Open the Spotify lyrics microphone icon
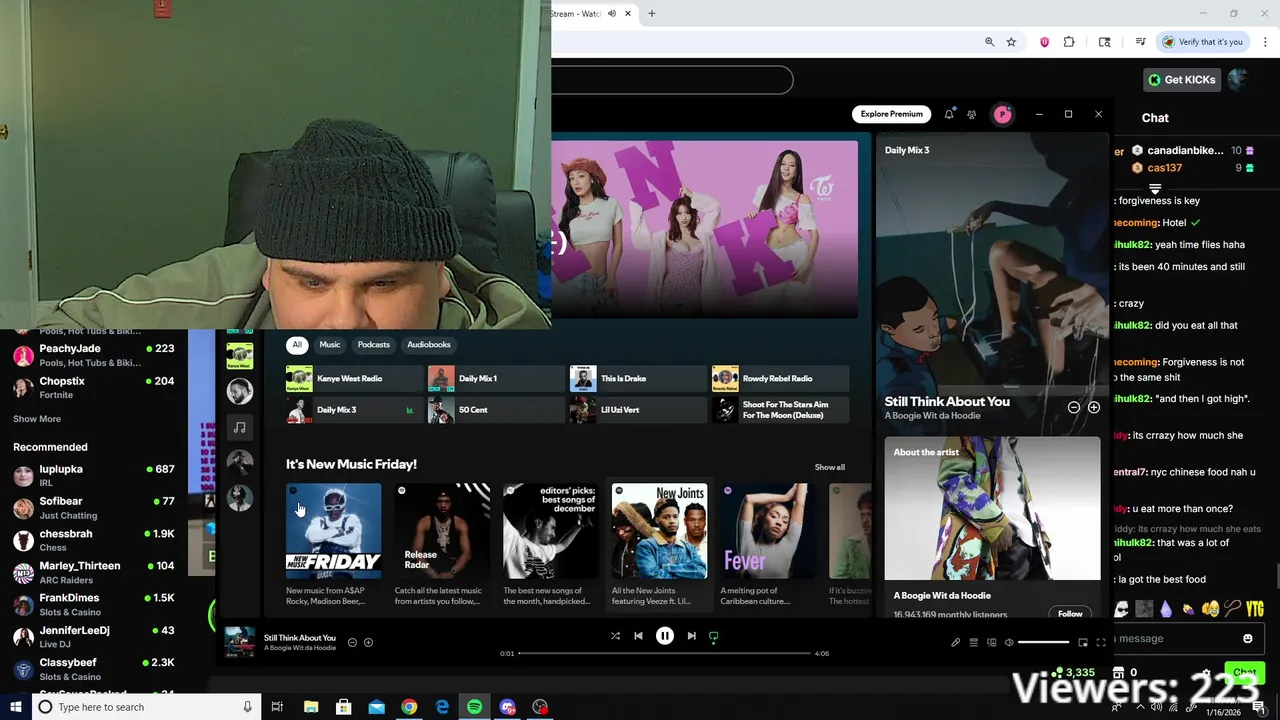Viewport: 1280px width, 720px height. click(955, 642)
